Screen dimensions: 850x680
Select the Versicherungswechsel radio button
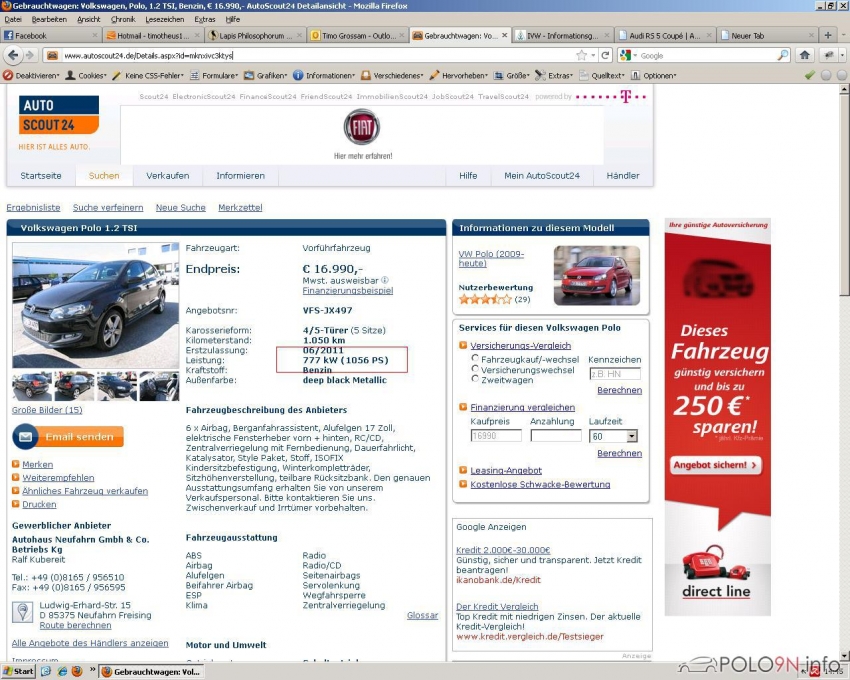475,369
